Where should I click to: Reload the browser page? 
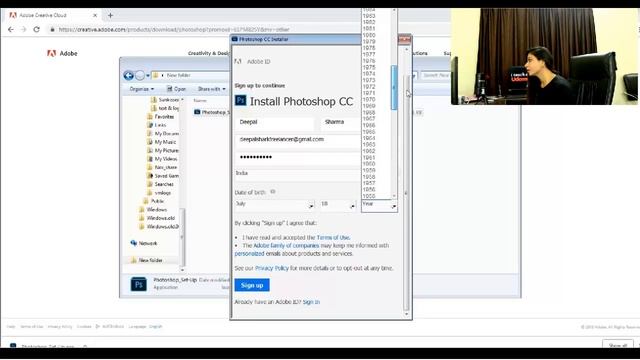pos(36,29)
